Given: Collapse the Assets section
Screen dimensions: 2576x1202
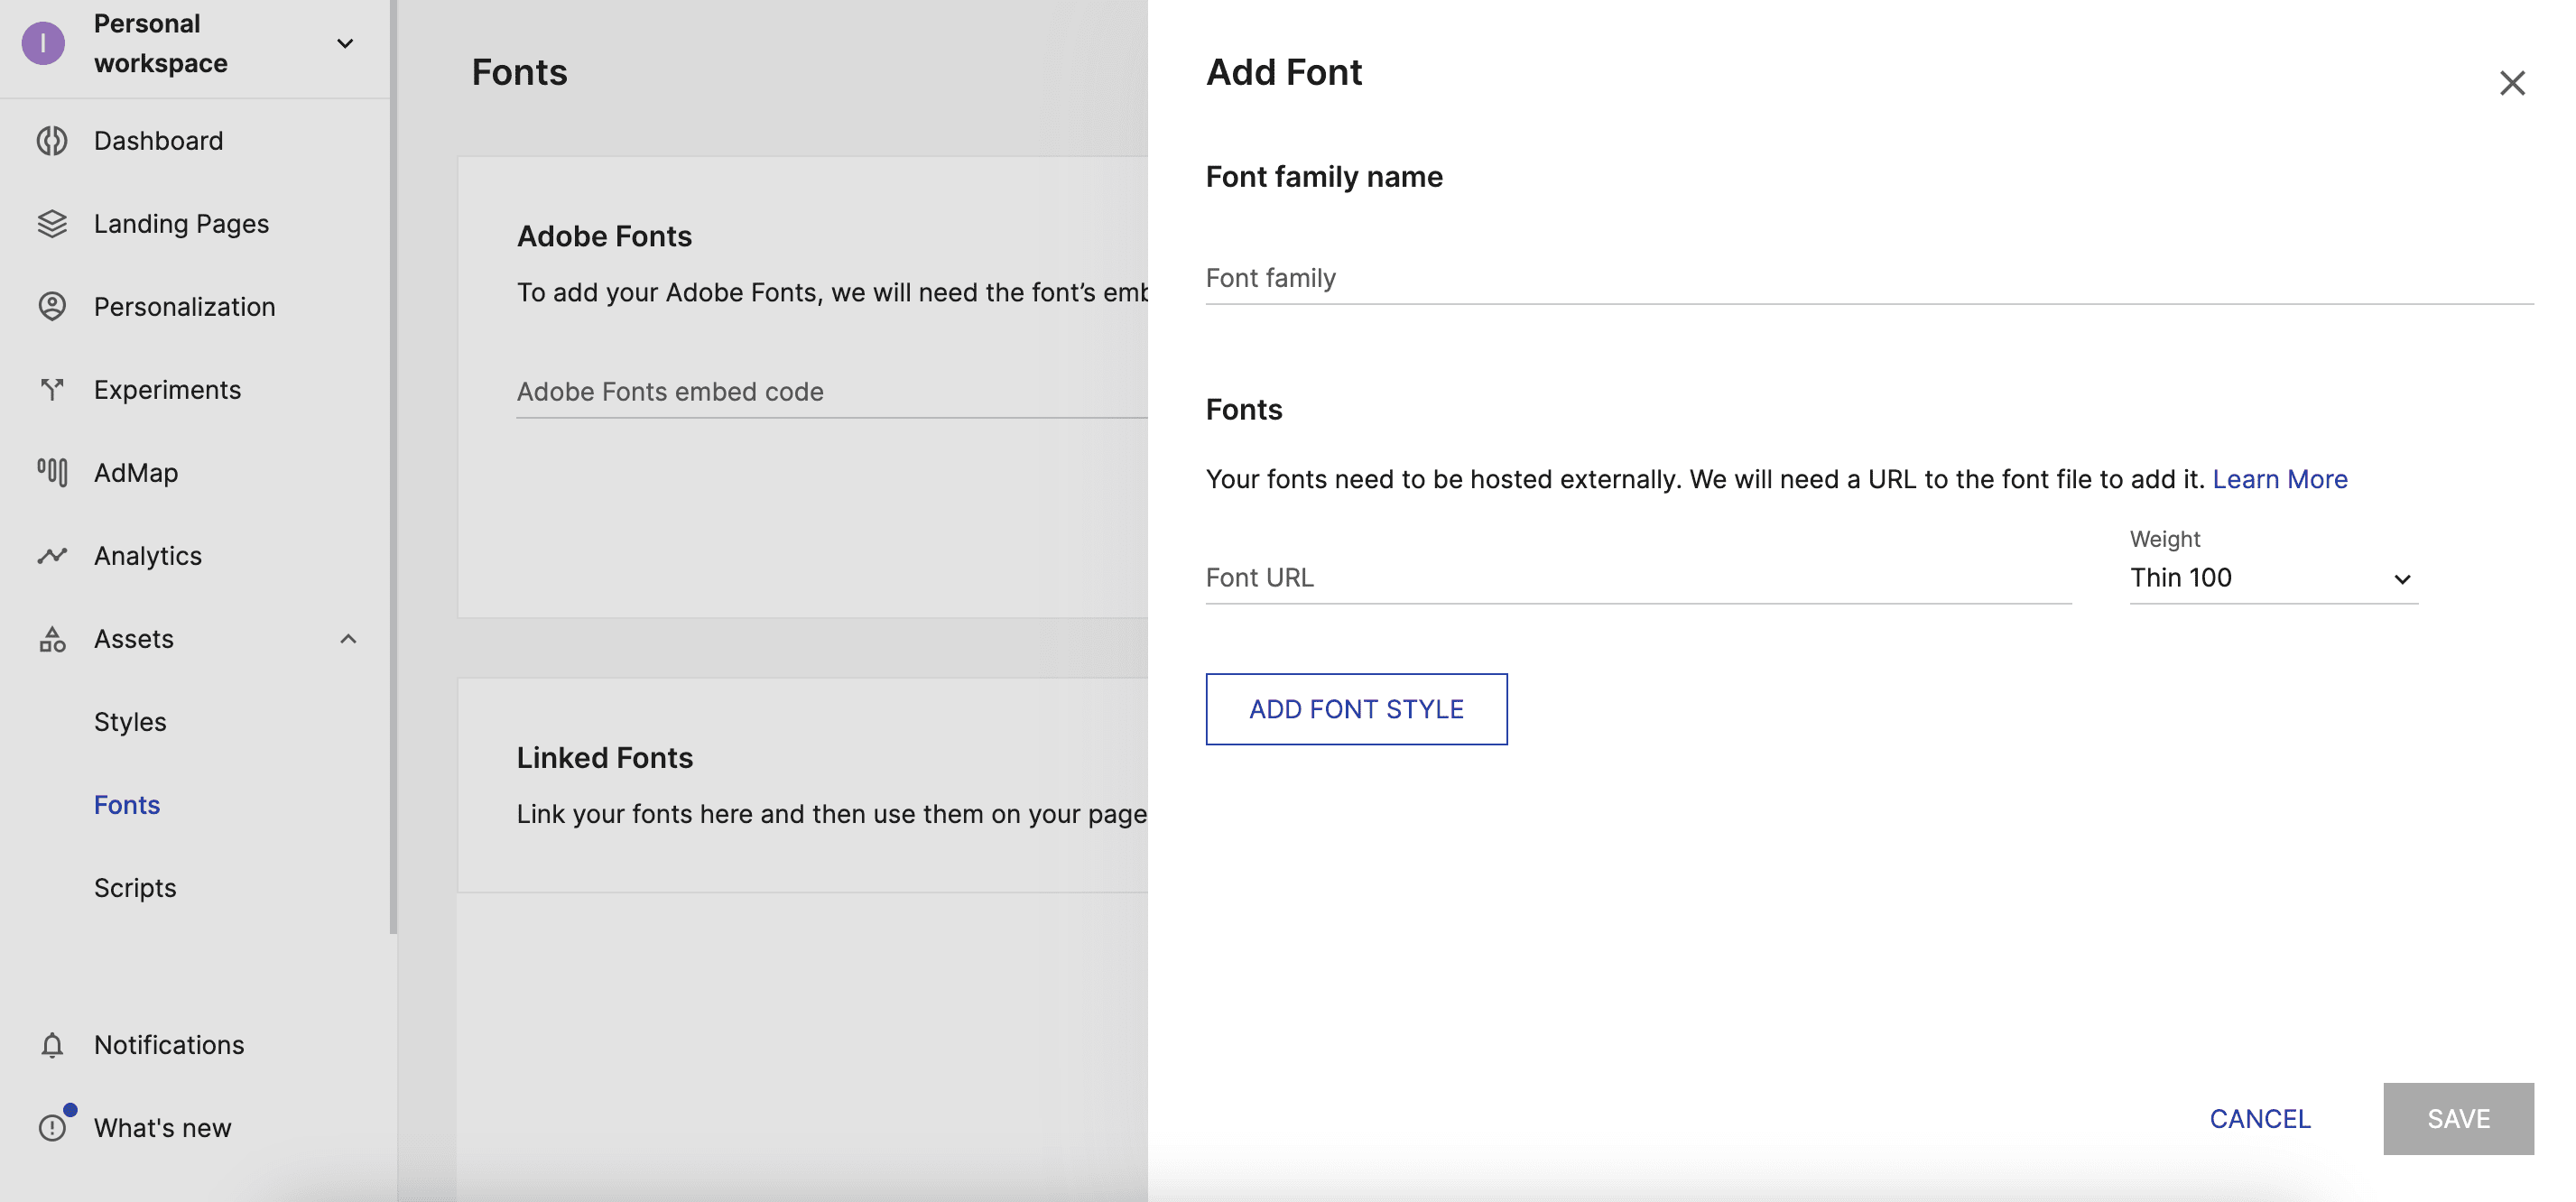Looking at the screenshot, I should click(x=348, y=639).
